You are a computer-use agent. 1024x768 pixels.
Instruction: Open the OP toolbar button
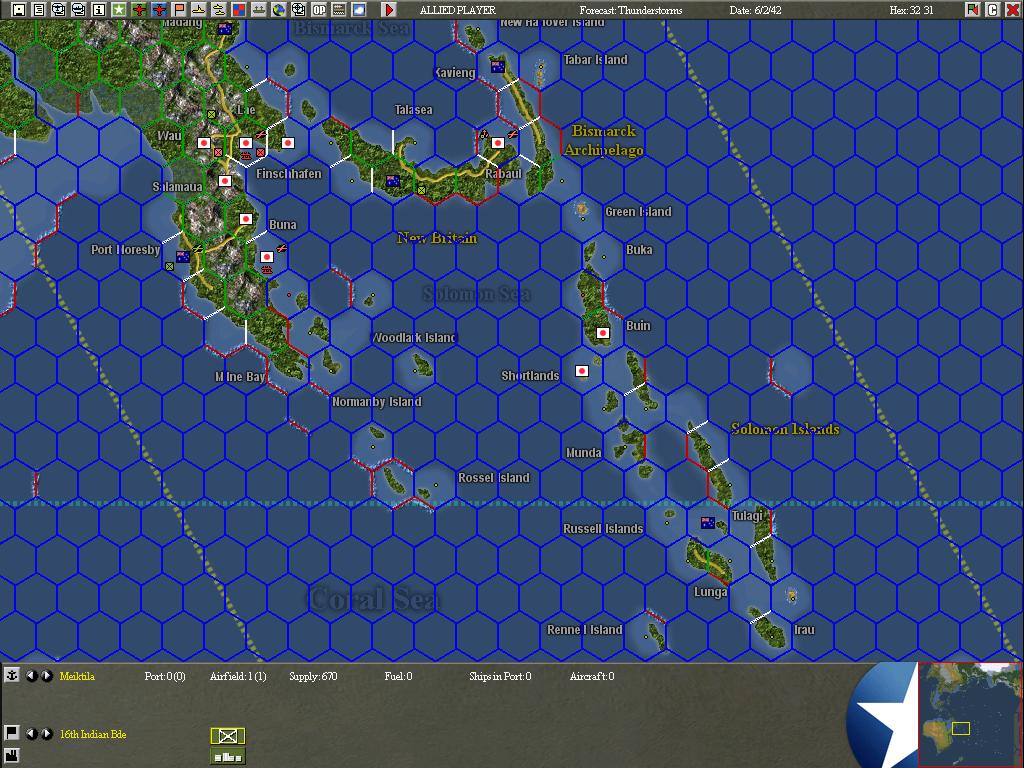pyautogui.click(x=319, y=10)
